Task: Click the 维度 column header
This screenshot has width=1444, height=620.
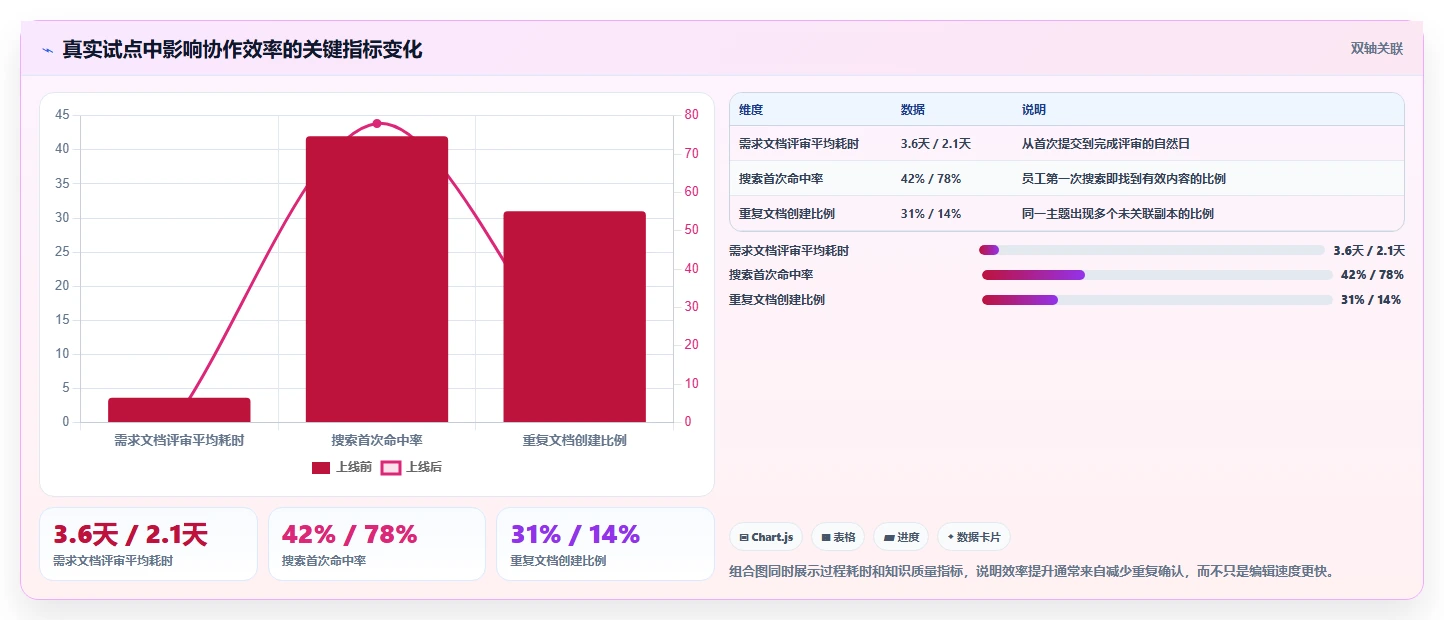Action: 751,110
